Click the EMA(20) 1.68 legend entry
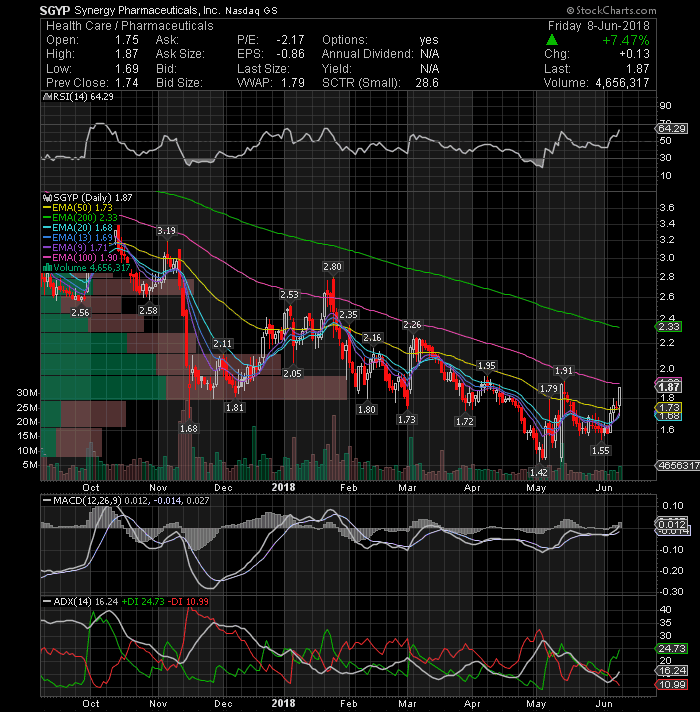Screen dimensions: 700x712 (x=78, y=227)
